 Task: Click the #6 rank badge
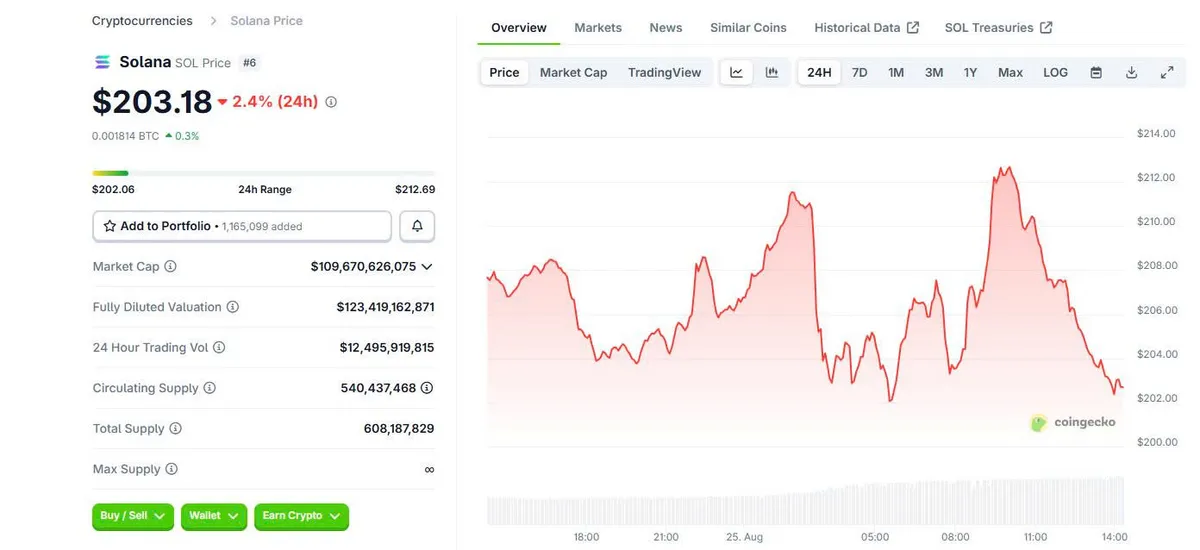[250, 62]
